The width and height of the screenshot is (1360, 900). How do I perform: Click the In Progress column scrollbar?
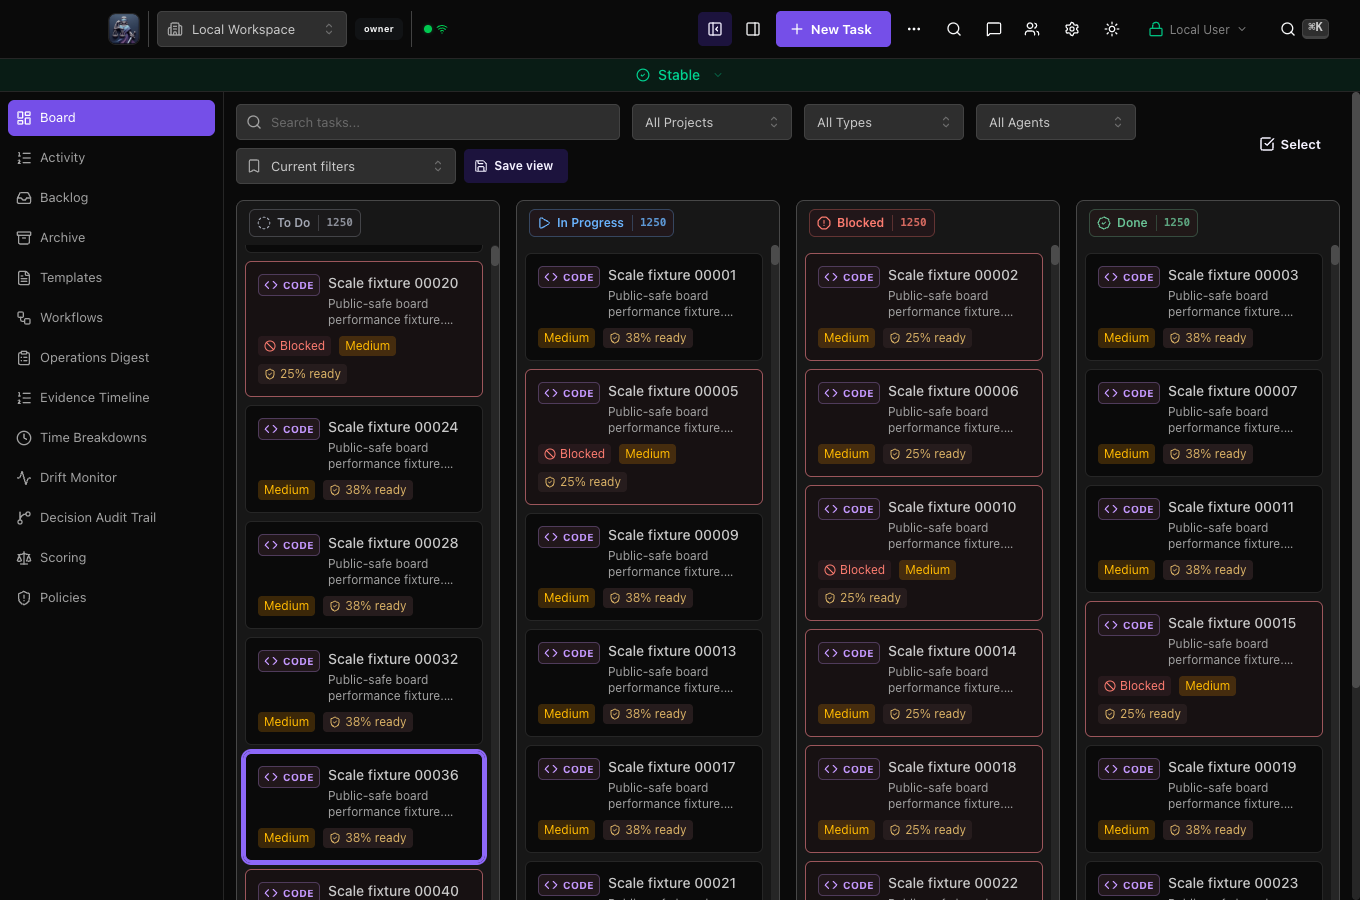click(x=775, y=257)
